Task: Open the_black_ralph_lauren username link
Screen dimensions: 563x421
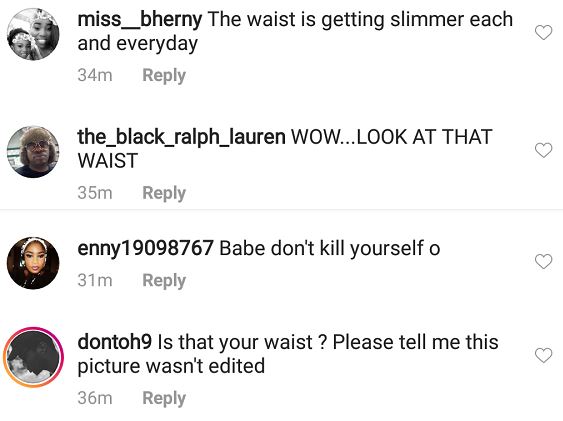Action: 181,137
